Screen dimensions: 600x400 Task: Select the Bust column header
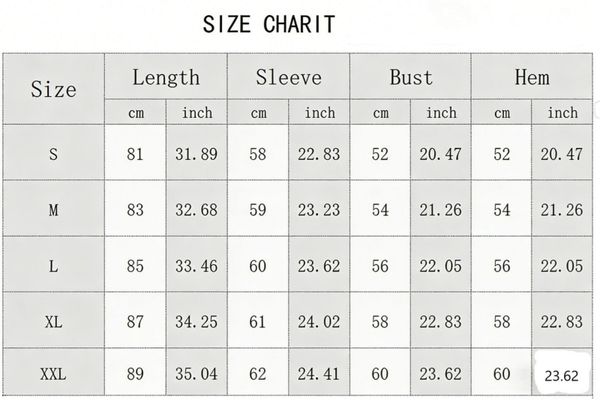coord(410,77)
